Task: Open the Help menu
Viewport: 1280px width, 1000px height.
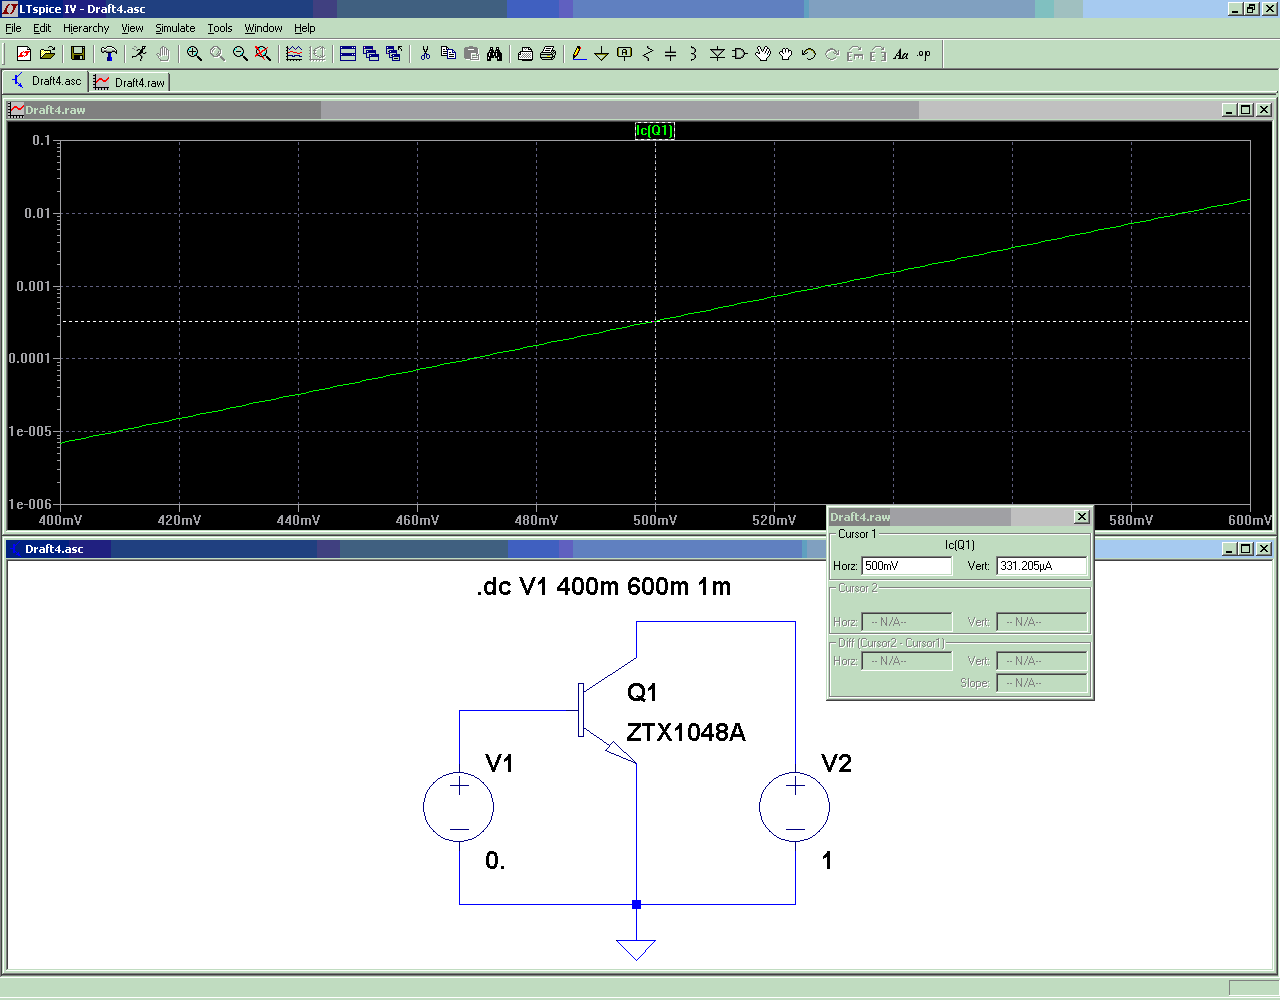Action: click(305, 28)
